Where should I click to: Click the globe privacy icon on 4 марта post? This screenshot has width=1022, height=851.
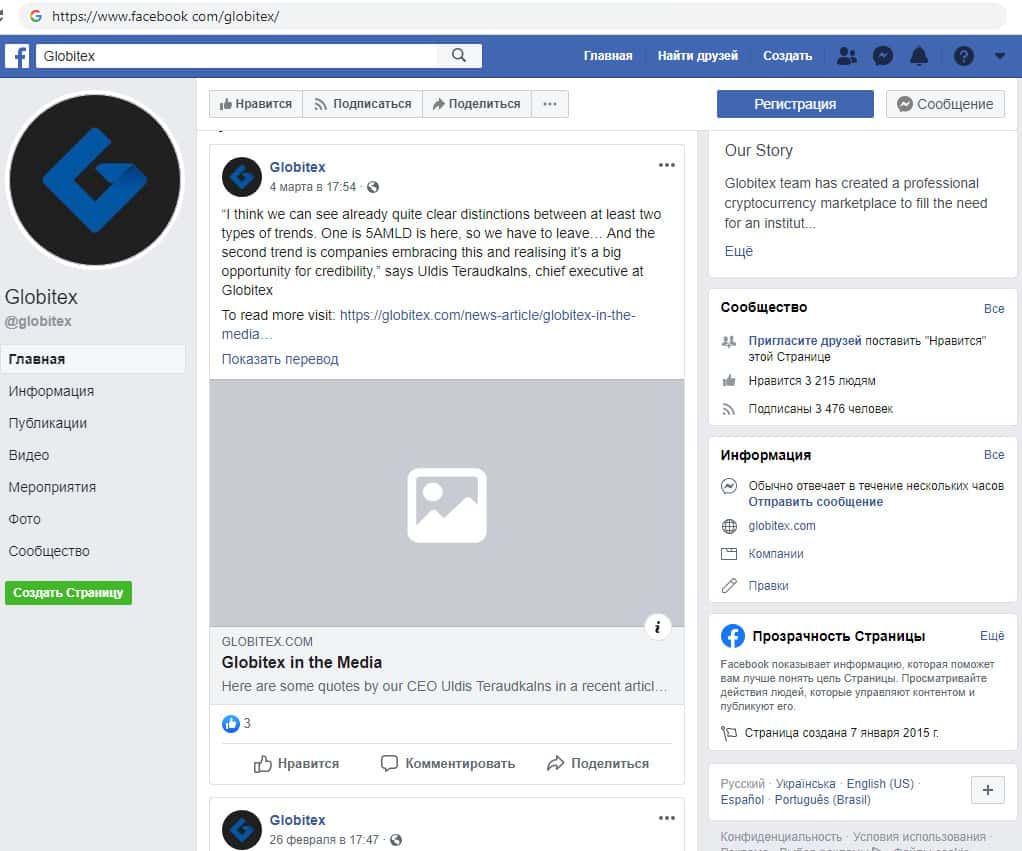(373, 187)
